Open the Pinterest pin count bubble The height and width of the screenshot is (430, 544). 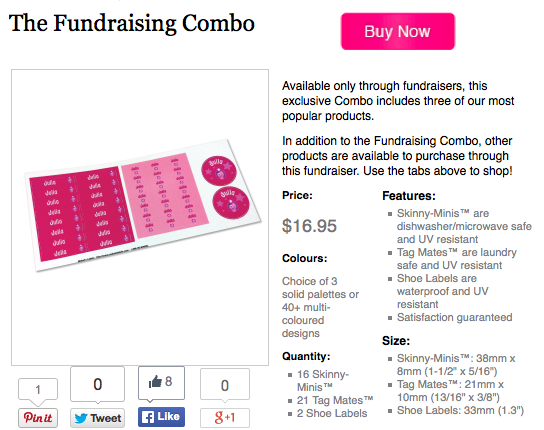click(38, 389)
